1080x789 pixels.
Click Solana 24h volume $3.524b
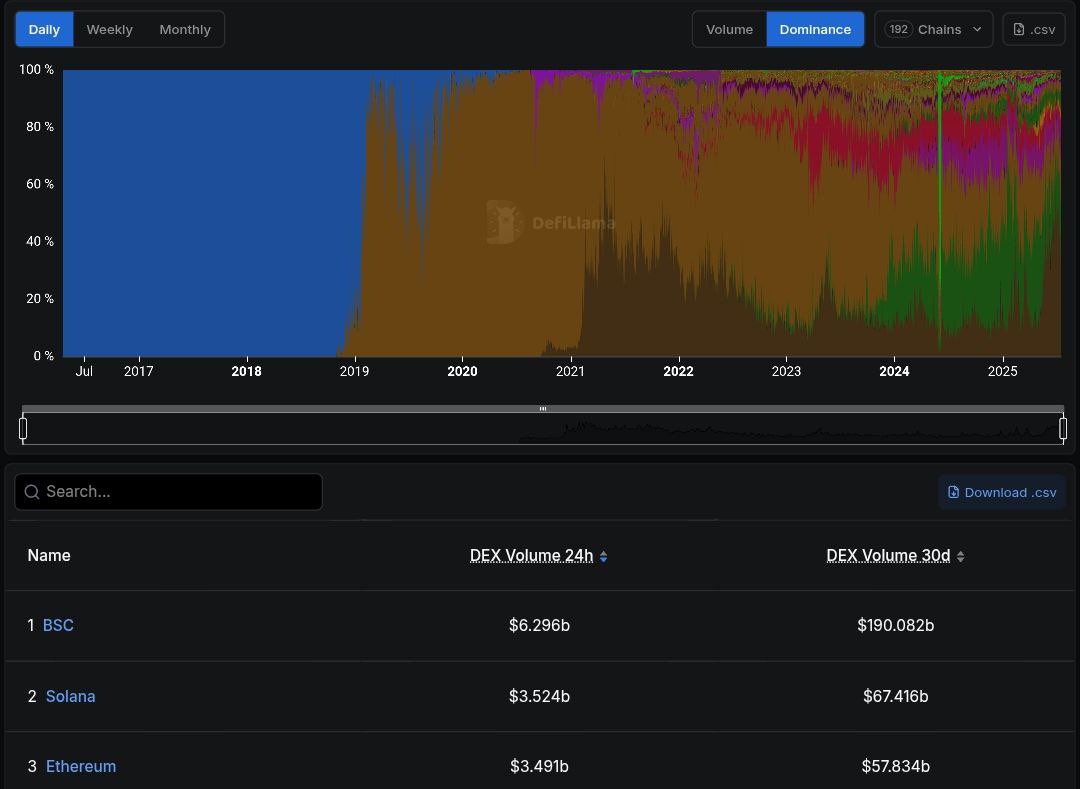click(x=539, y=696)
